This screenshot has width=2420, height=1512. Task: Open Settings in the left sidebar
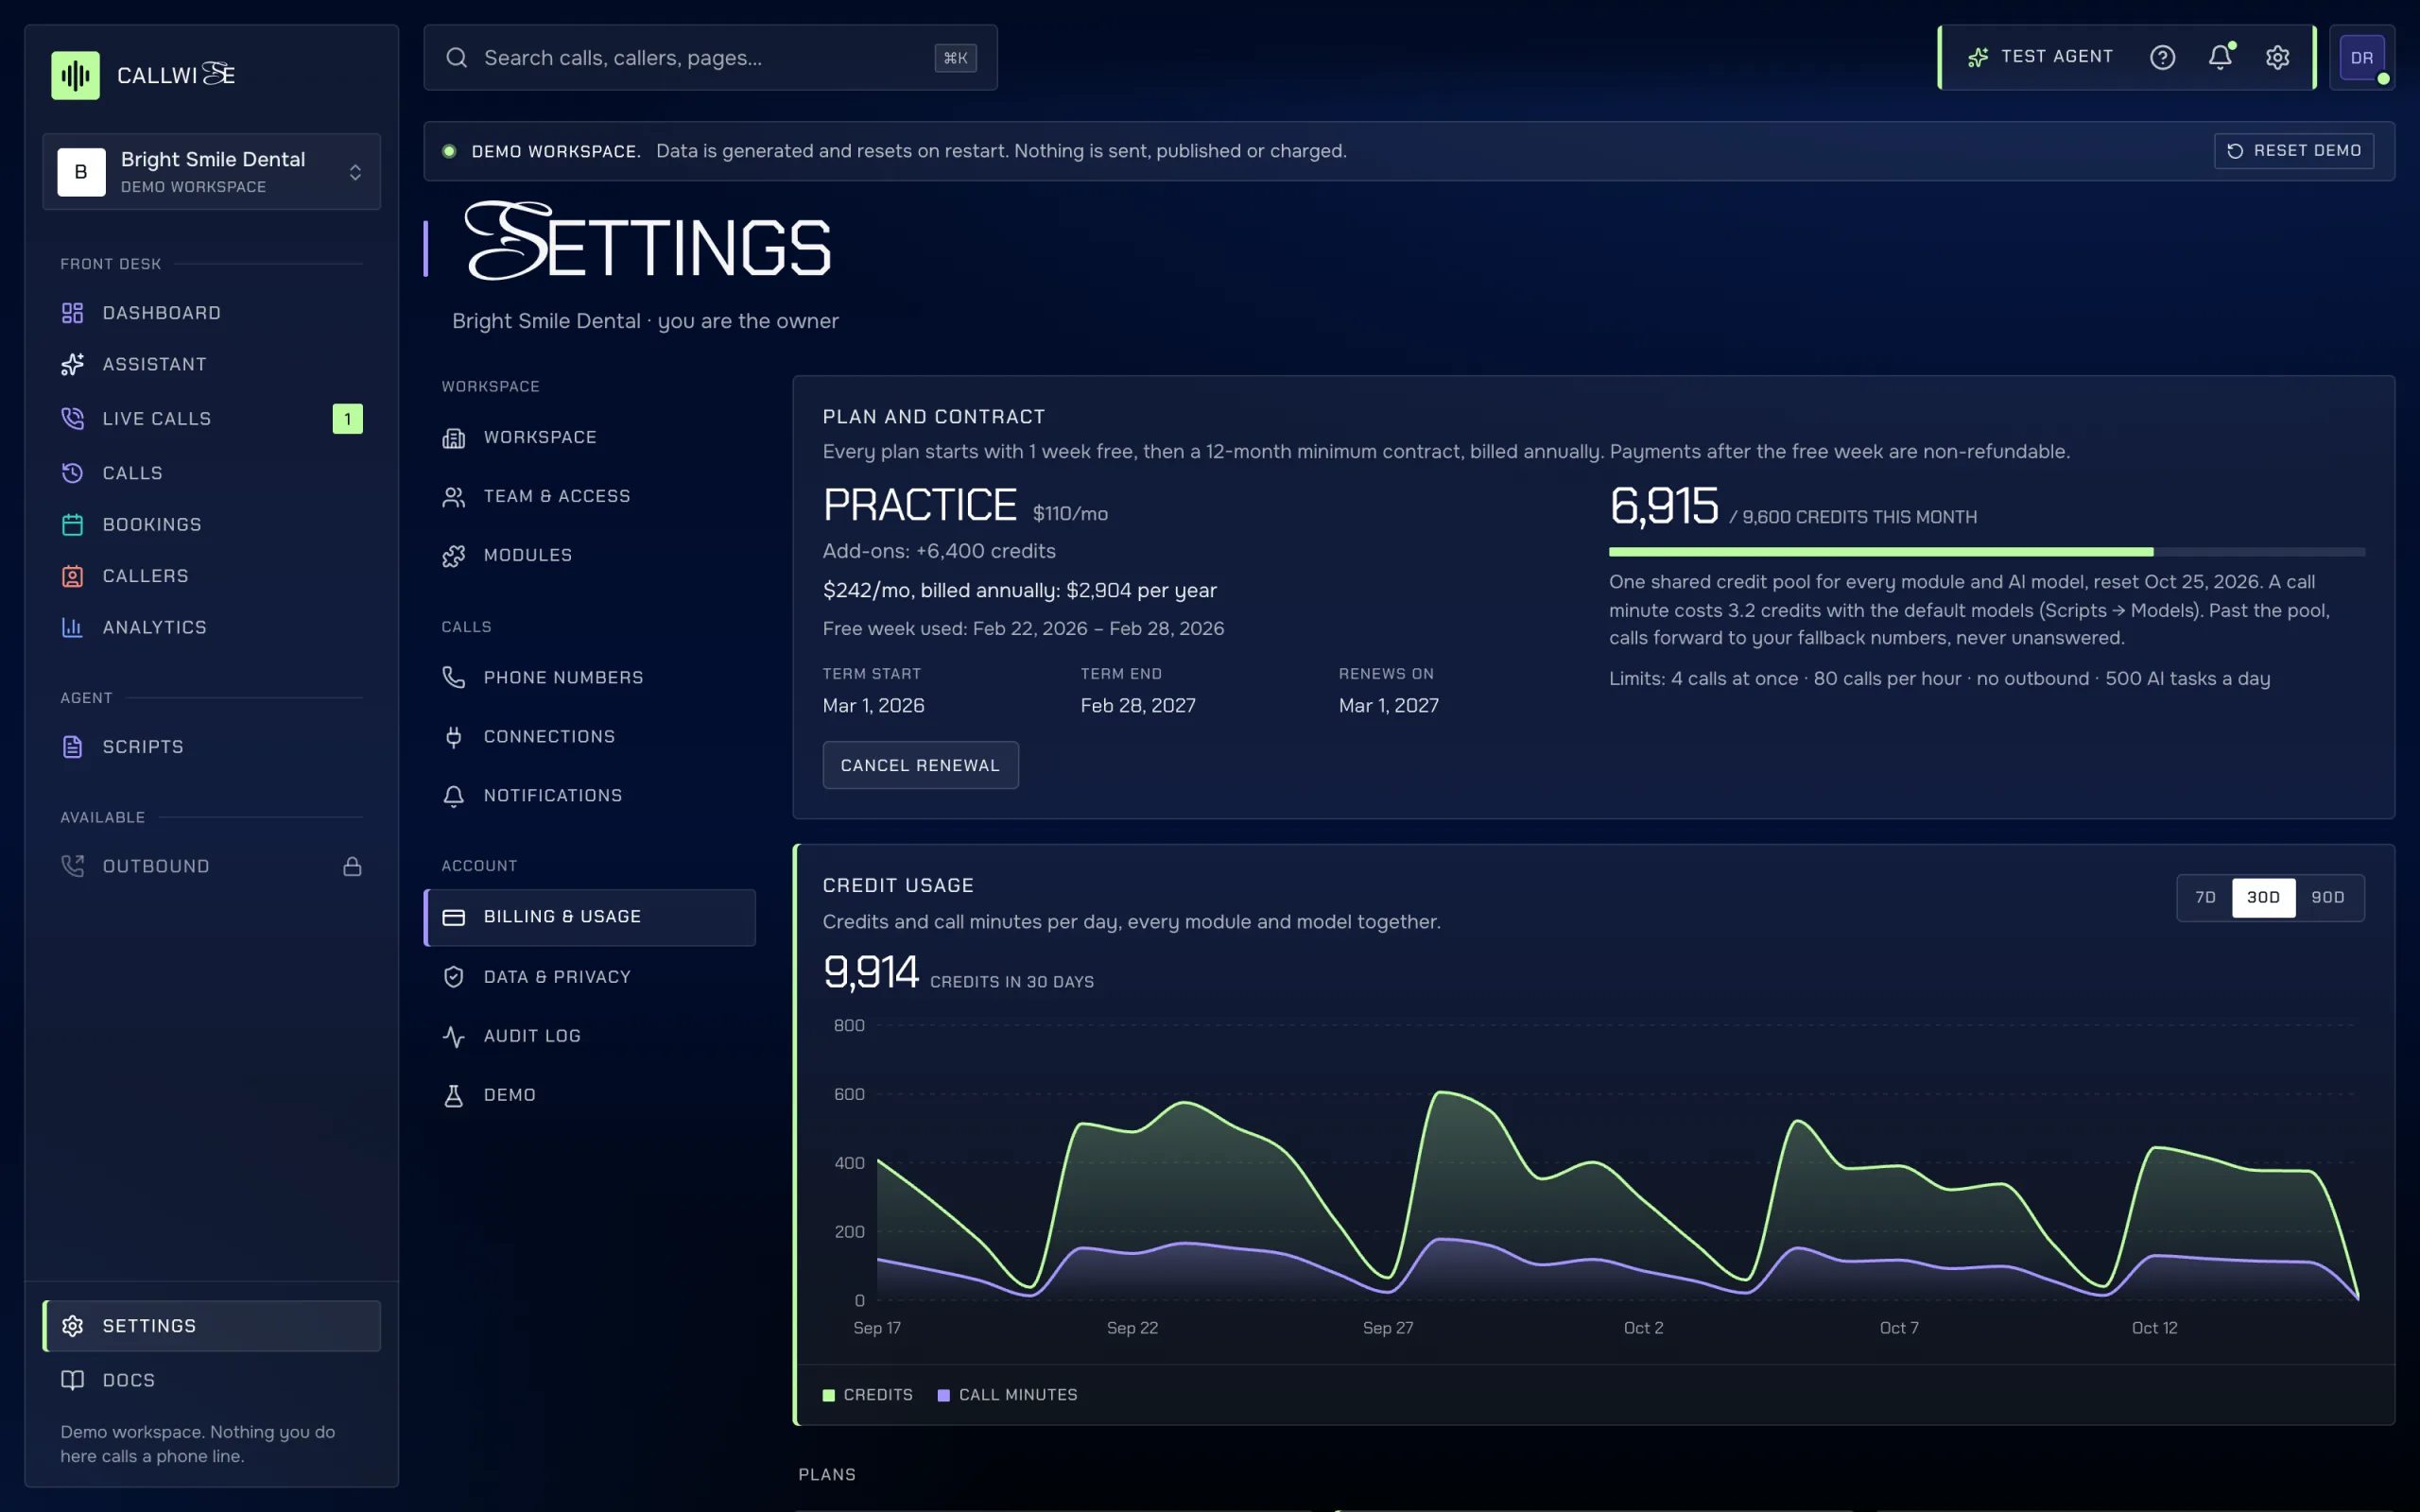212,1326
